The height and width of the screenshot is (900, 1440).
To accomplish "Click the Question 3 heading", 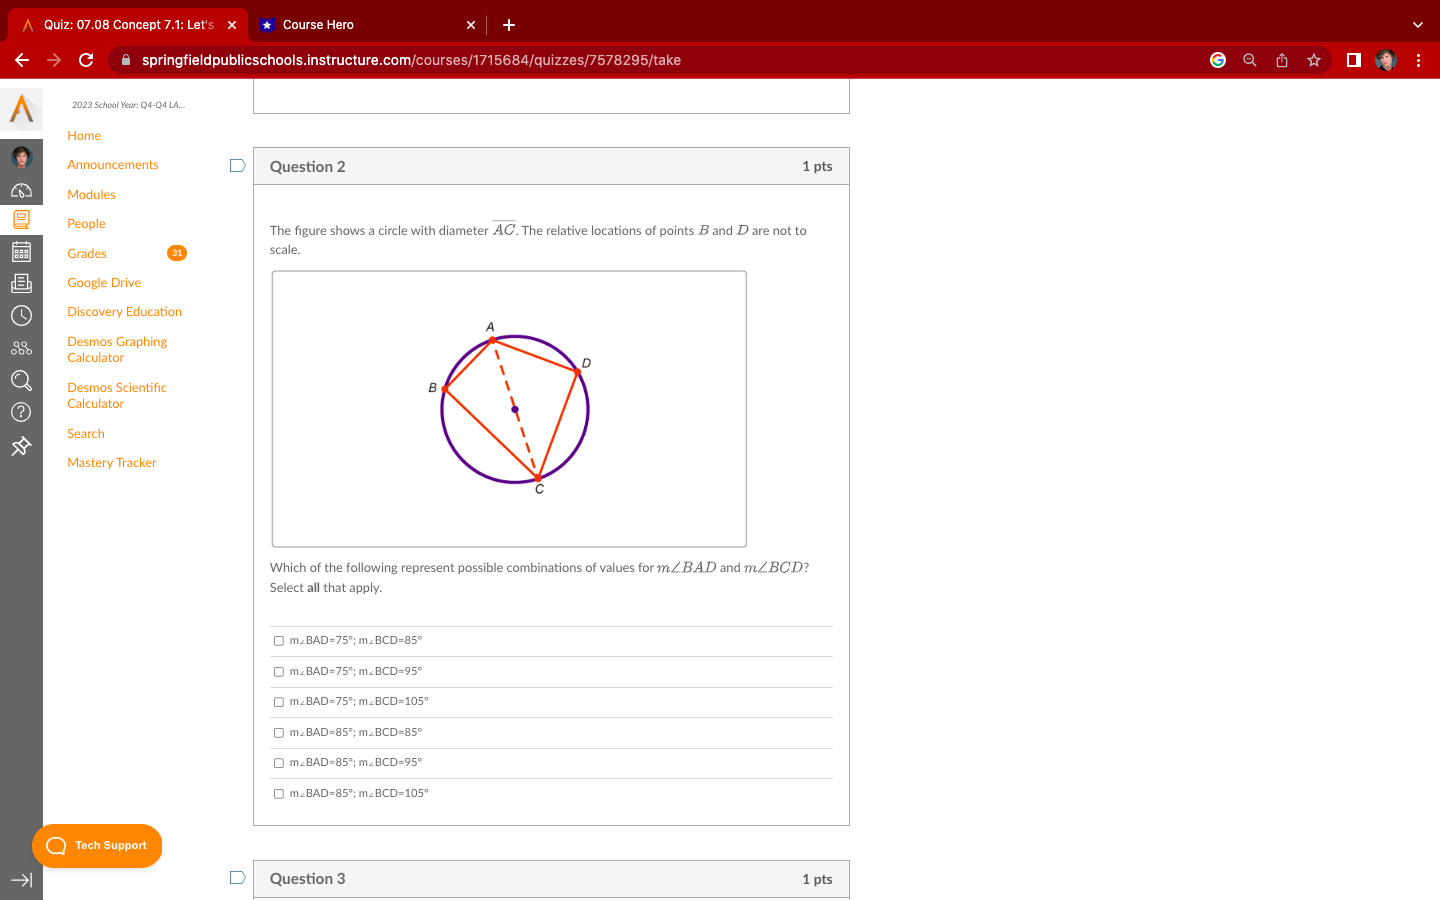I will 308,879.
